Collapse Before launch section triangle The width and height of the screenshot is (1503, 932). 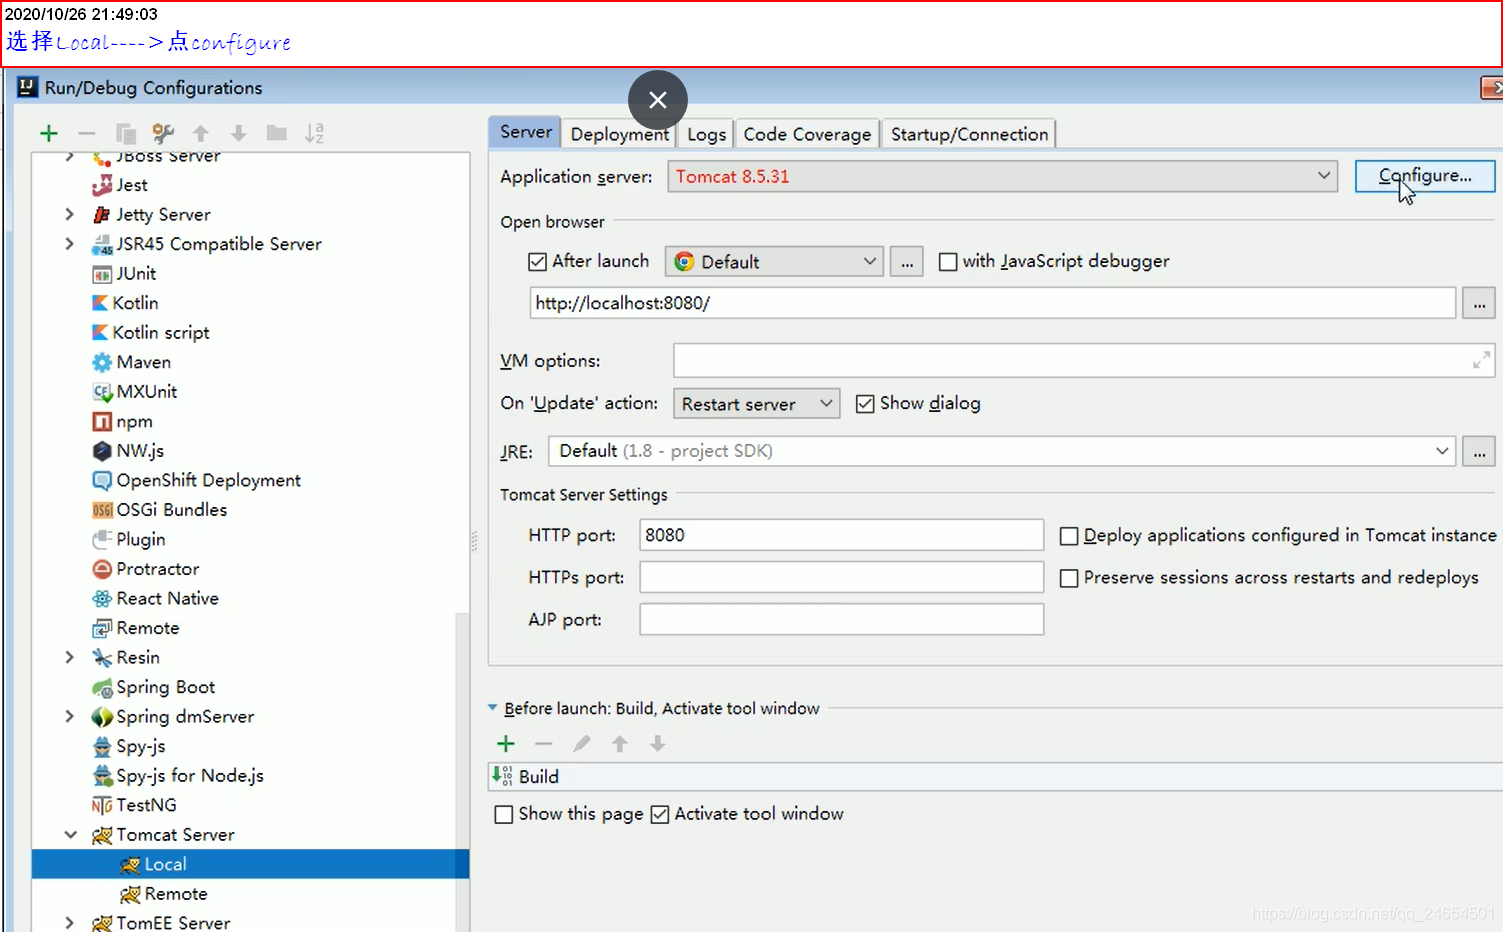point(492,708)
